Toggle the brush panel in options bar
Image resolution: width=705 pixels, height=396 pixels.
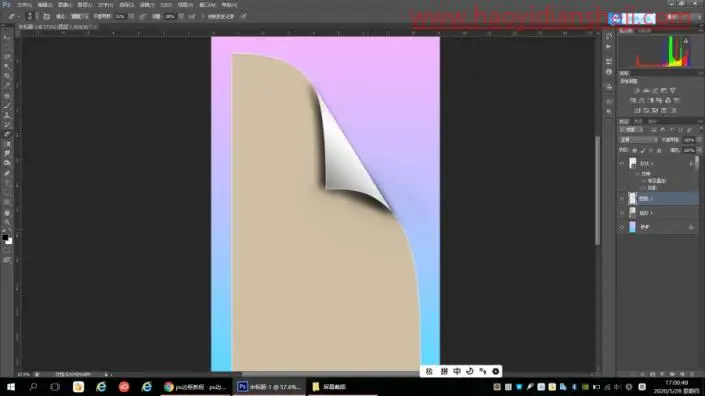coord(46,17)
